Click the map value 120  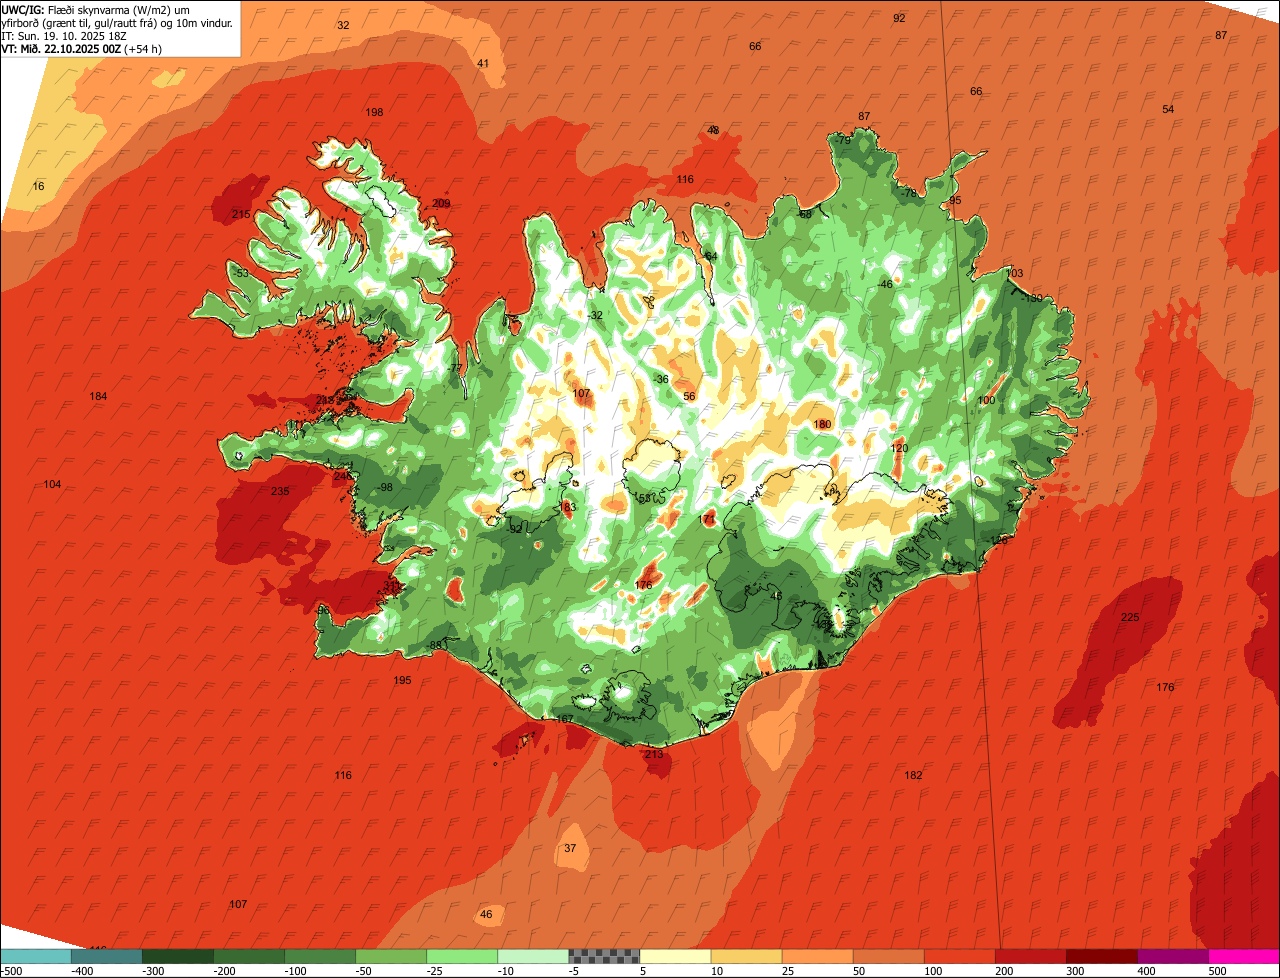pos(899,448)
